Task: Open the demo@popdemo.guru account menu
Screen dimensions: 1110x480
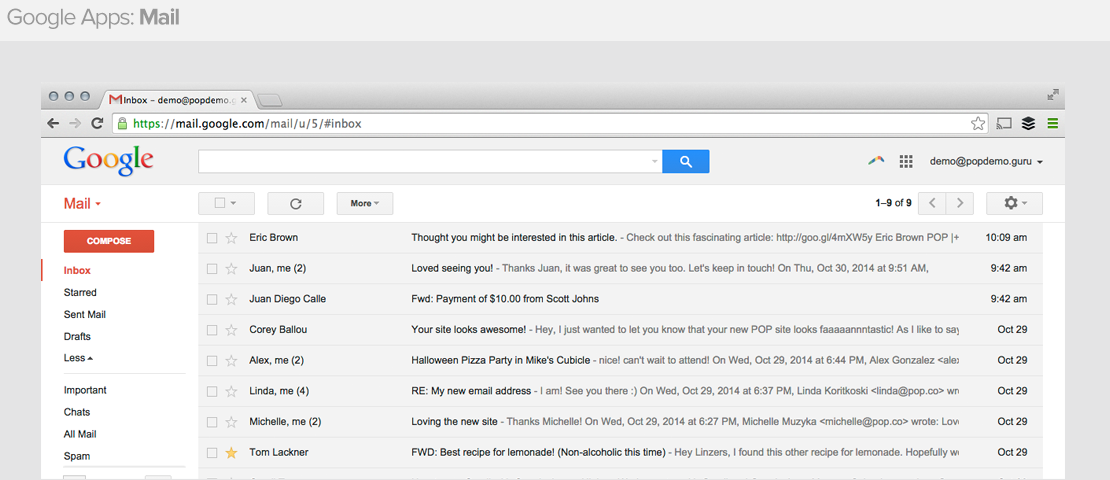Action: point(986,162)
